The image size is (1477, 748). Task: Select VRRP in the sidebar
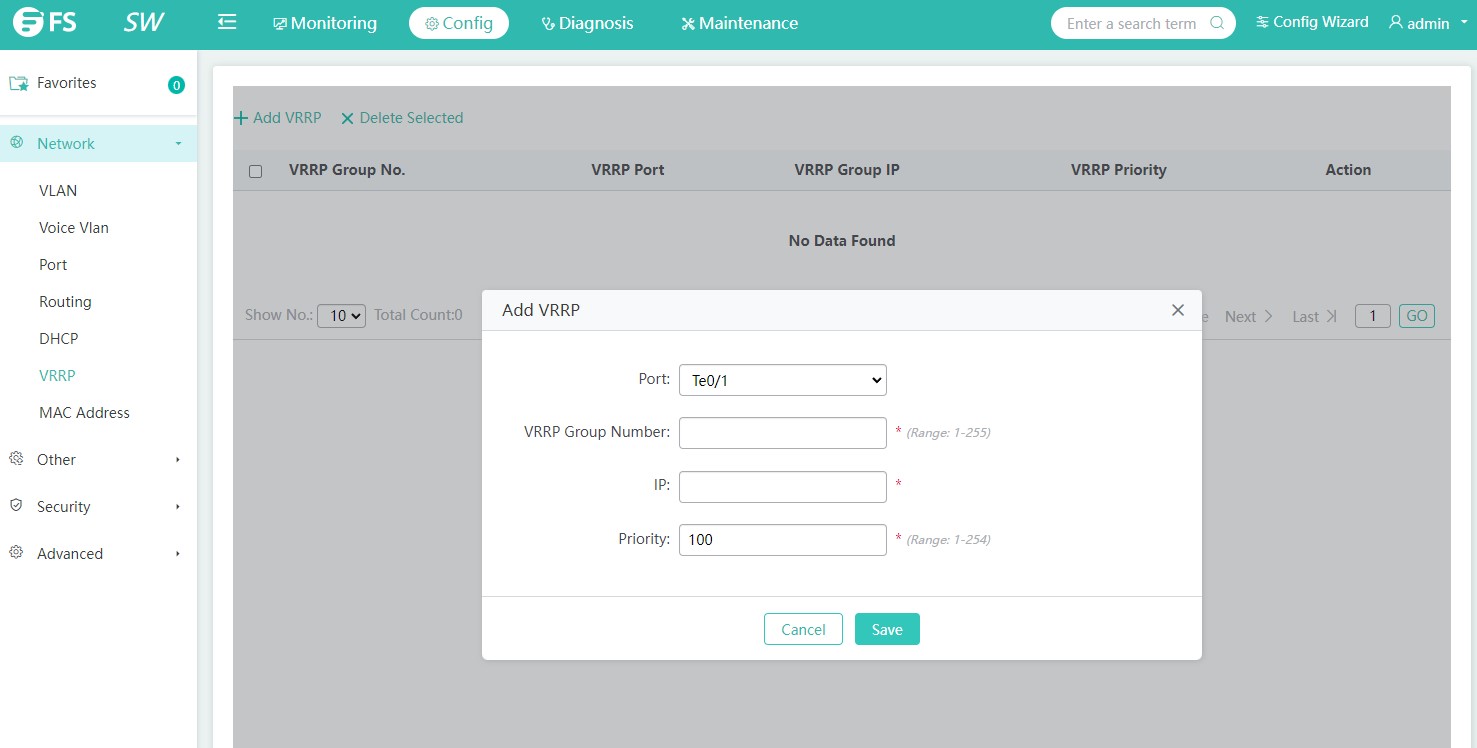(x=57, y=375)
